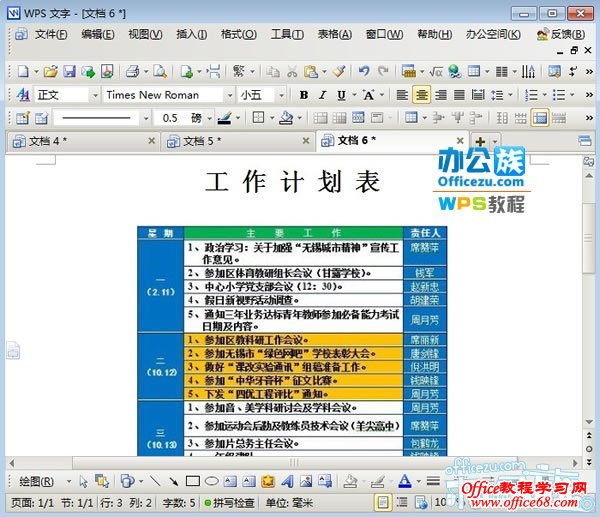Activate the format painter brush
Screen dimensions: 600x517
[x=339, y=72]
